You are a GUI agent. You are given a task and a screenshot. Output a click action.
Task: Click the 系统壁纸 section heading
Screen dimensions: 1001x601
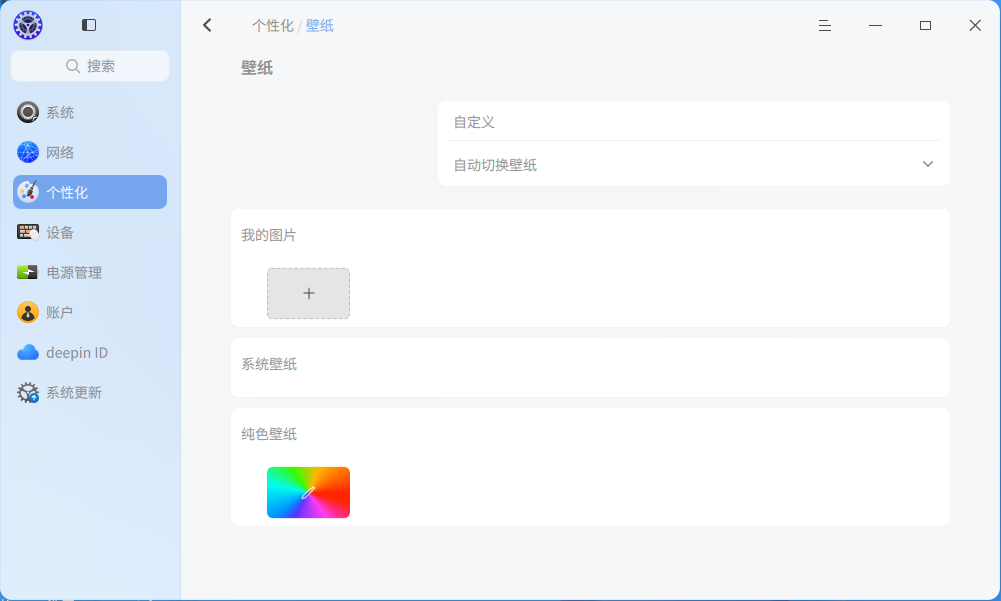click(x=269, y=364)
